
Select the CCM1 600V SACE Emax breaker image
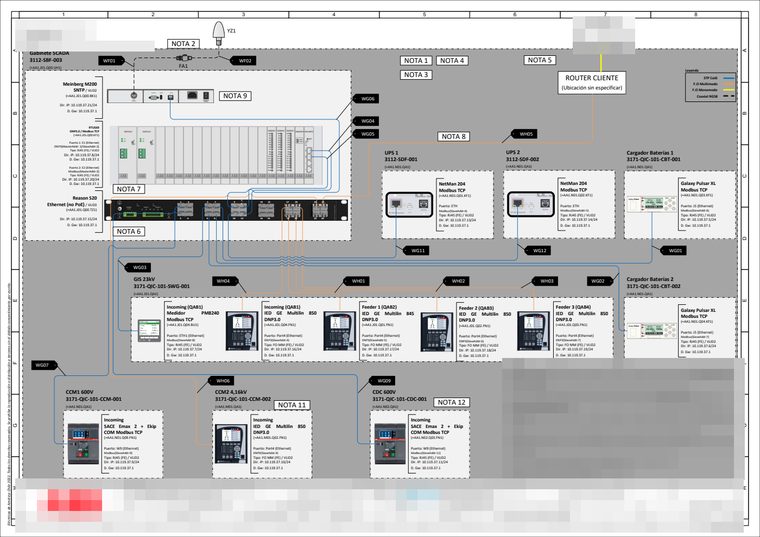(x=83, y=443)
